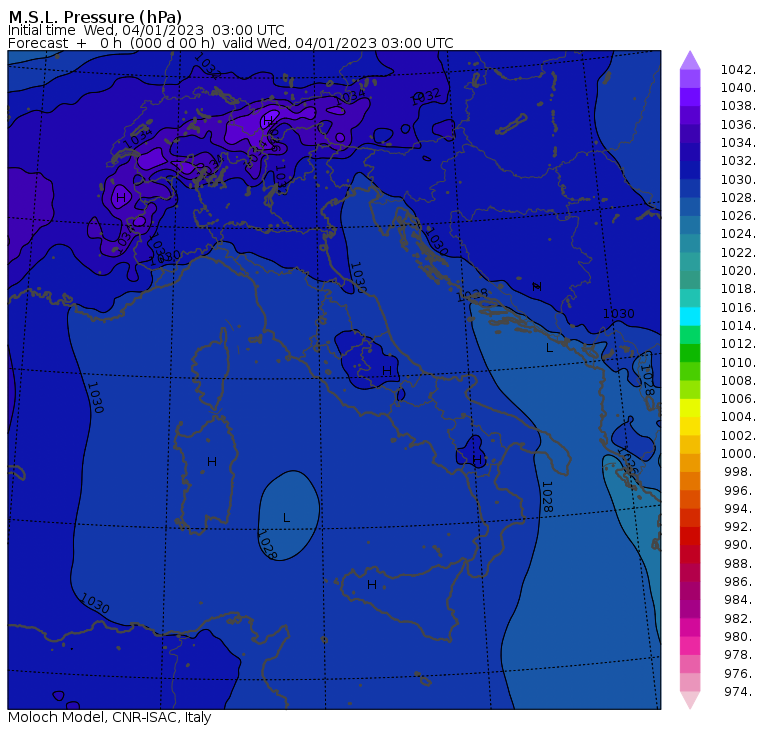Click the 1028 contour label beside Puglia's heel

click(547, 497)
